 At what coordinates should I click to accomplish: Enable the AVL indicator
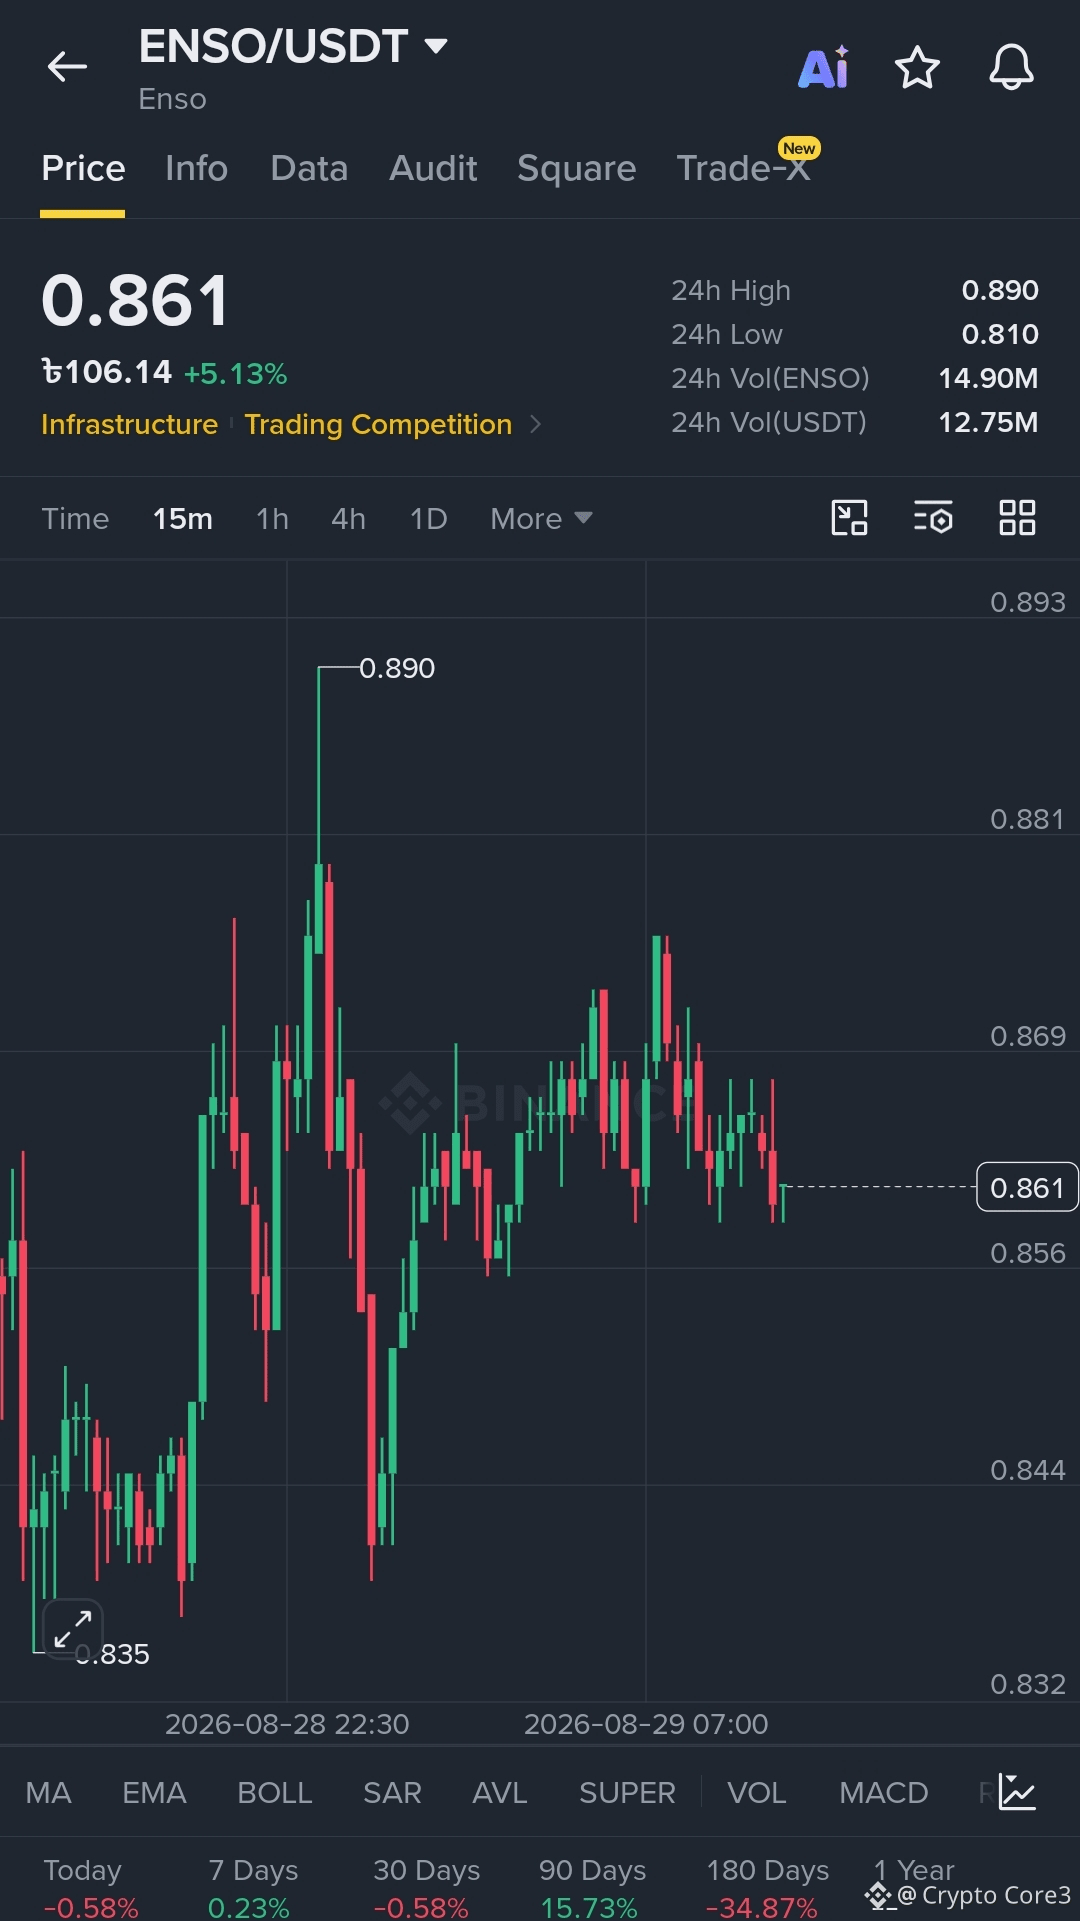(x=499, y=1792)
